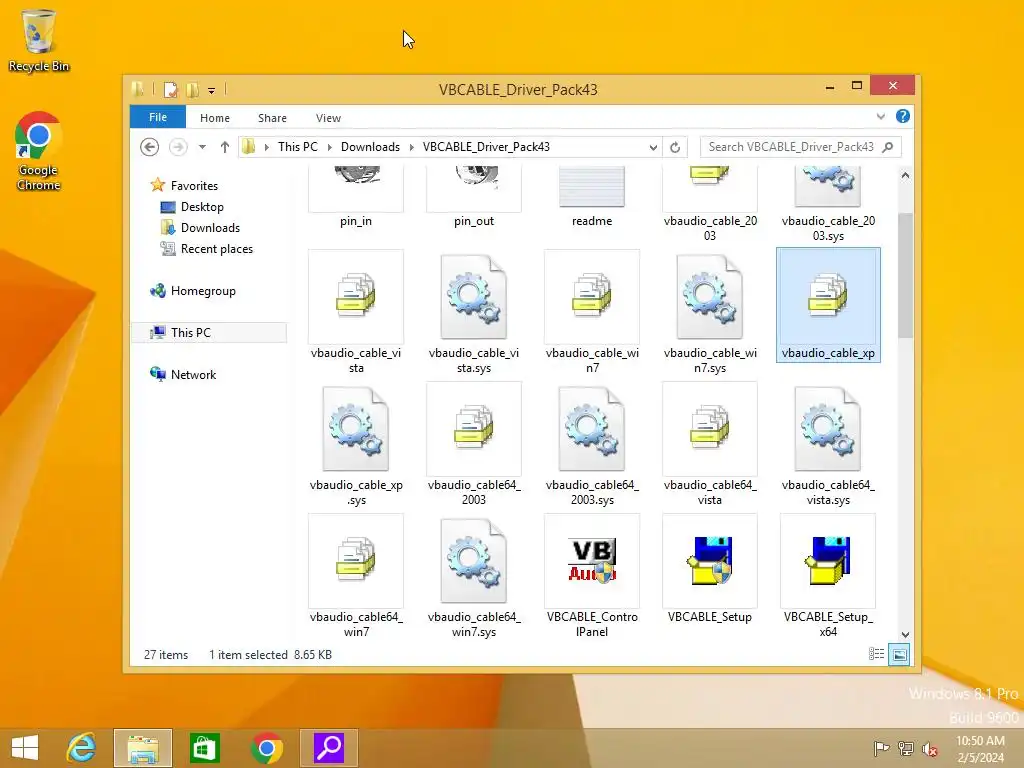The height and width of the screenshot is (768, 1024).
Task: Select vbaudio_cable_win7 setup information file
Action: pos(592,312)
